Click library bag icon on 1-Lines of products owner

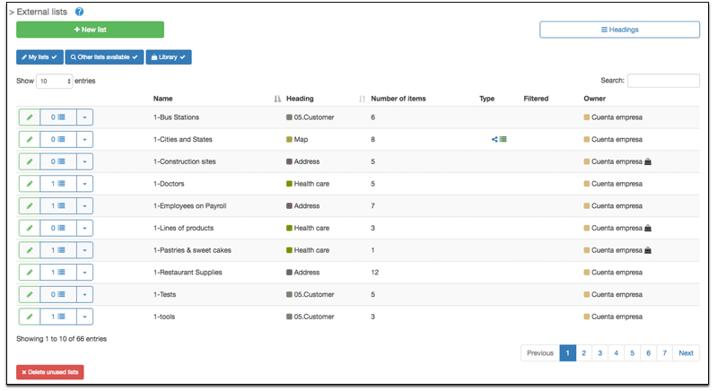pos(648,228)
